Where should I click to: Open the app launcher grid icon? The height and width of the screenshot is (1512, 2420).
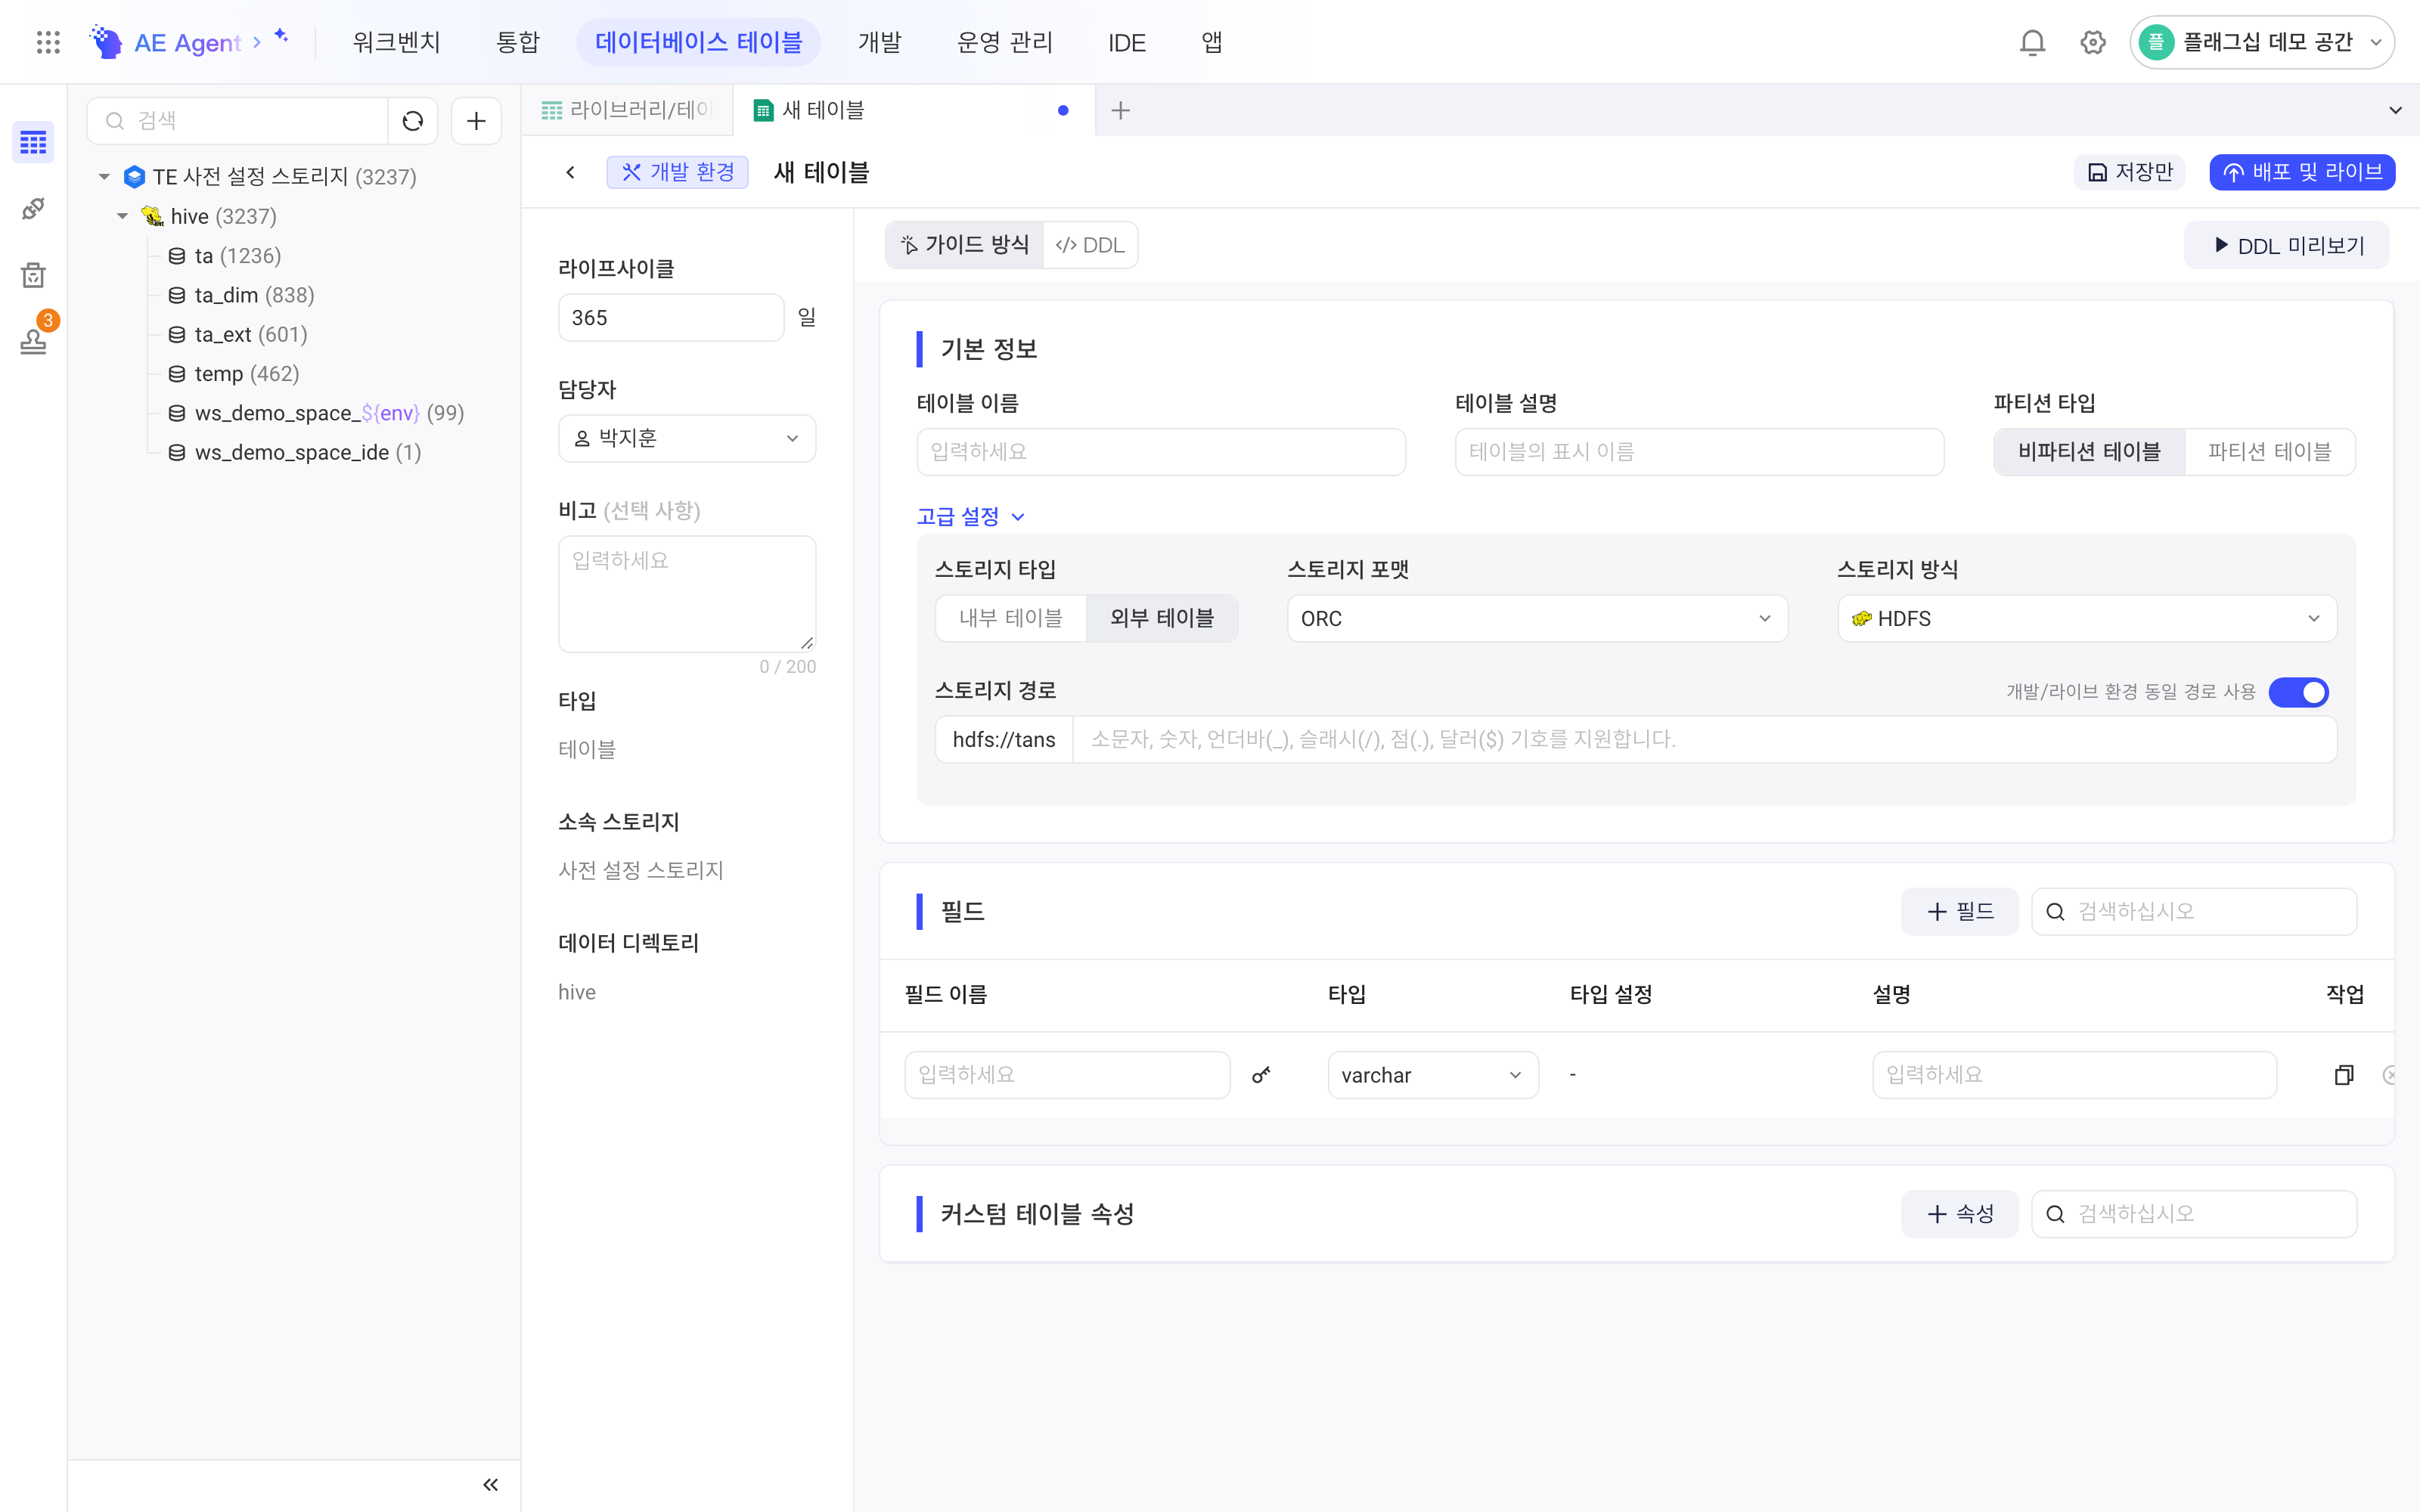(x=48, y=42)
